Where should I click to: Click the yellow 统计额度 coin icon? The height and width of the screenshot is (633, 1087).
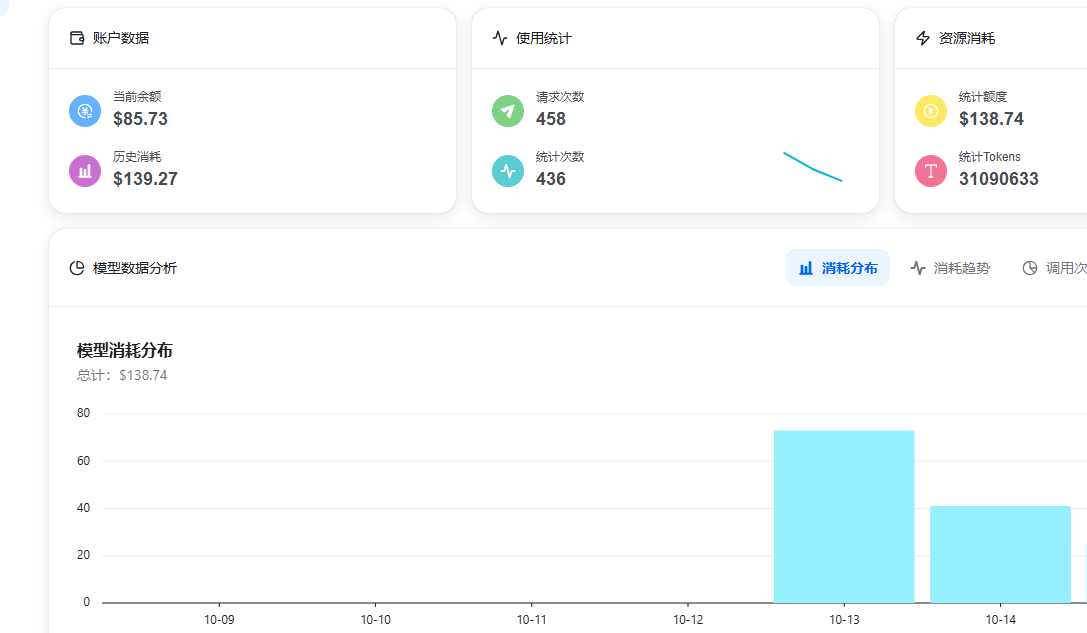[931, 111]
